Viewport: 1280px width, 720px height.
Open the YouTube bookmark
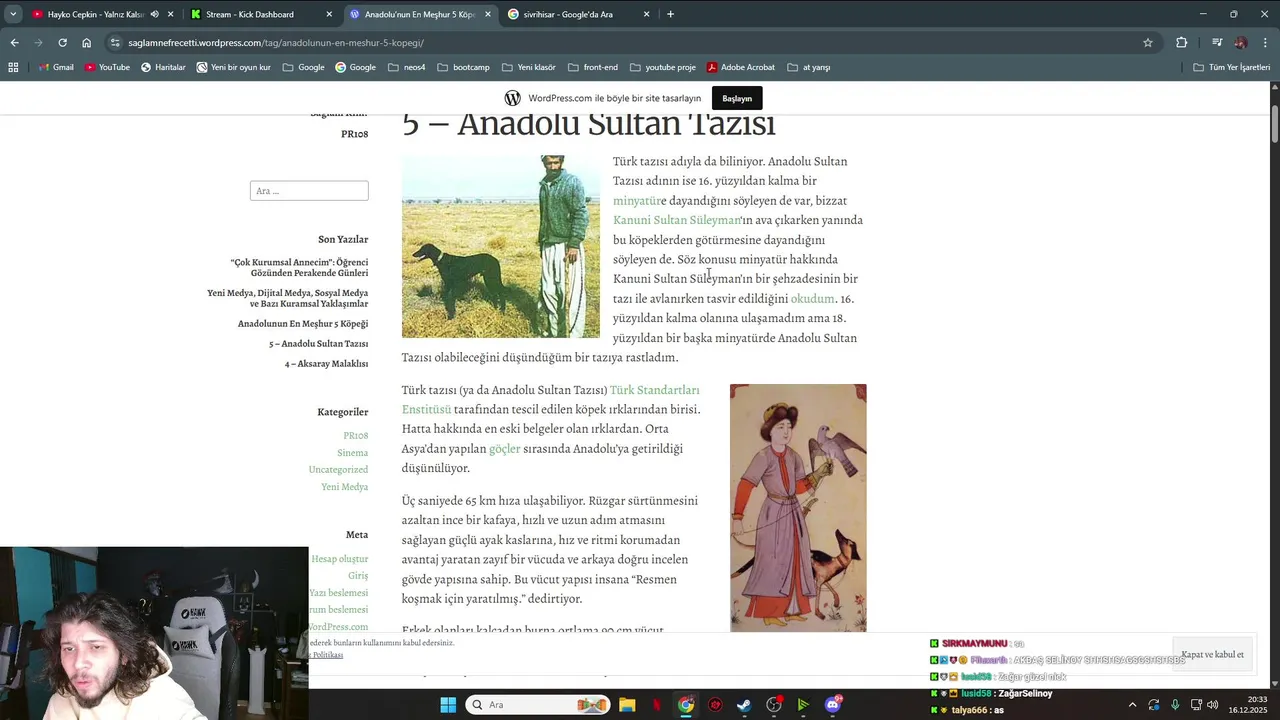click(107, 67)
